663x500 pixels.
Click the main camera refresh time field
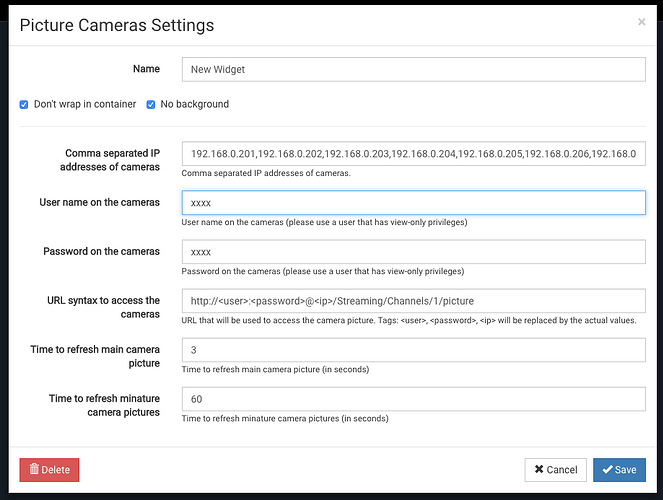coord(413,350)
